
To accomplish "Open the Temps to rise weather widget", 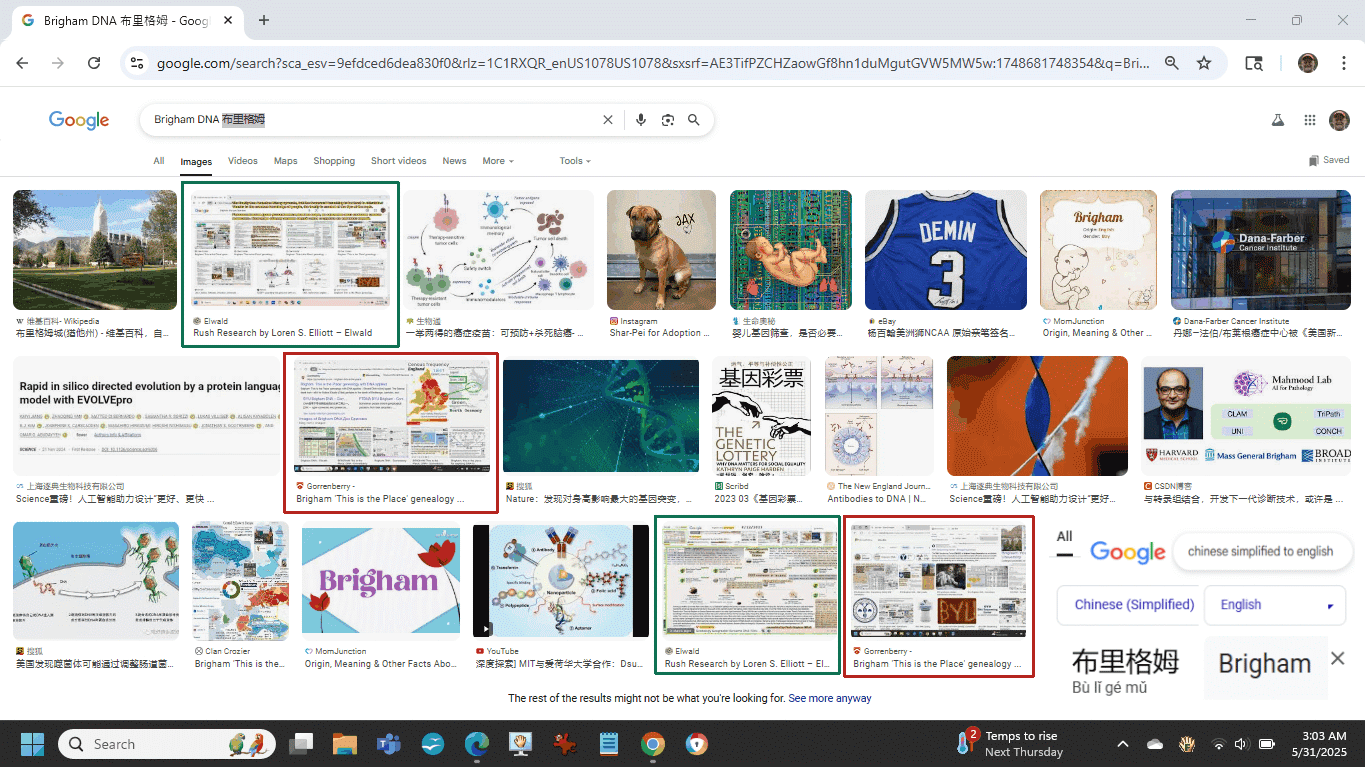I will tap(1011, 744).
